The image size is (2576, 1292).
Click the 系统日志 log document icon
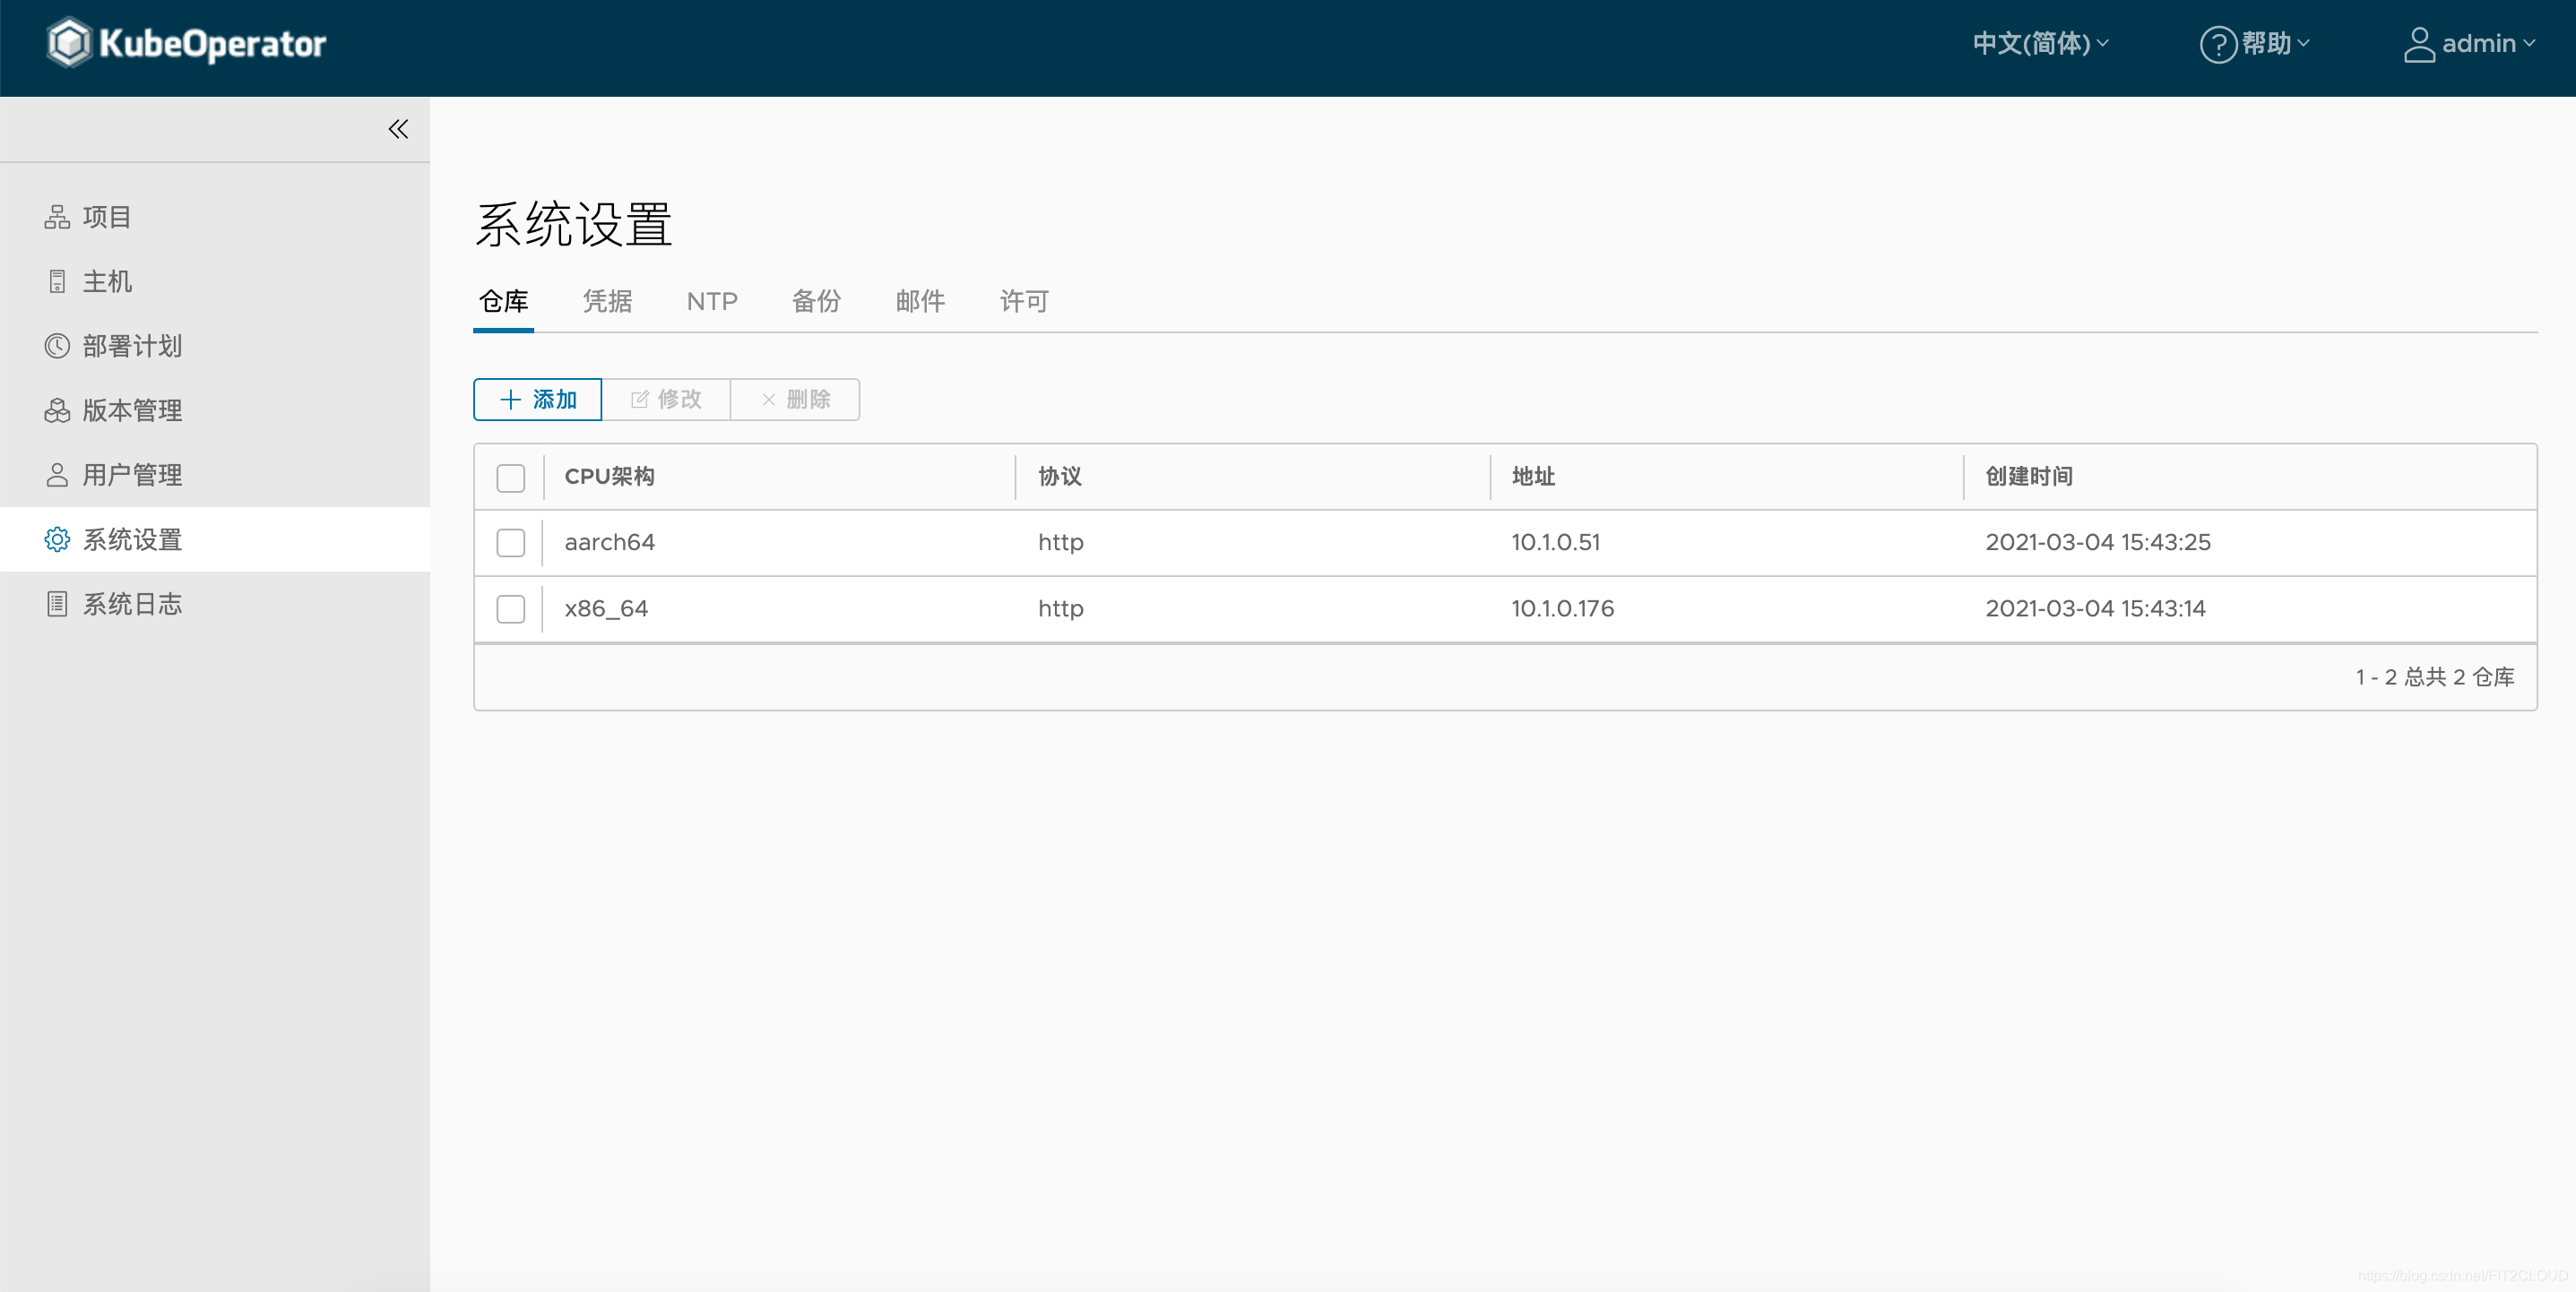[57, 604]
